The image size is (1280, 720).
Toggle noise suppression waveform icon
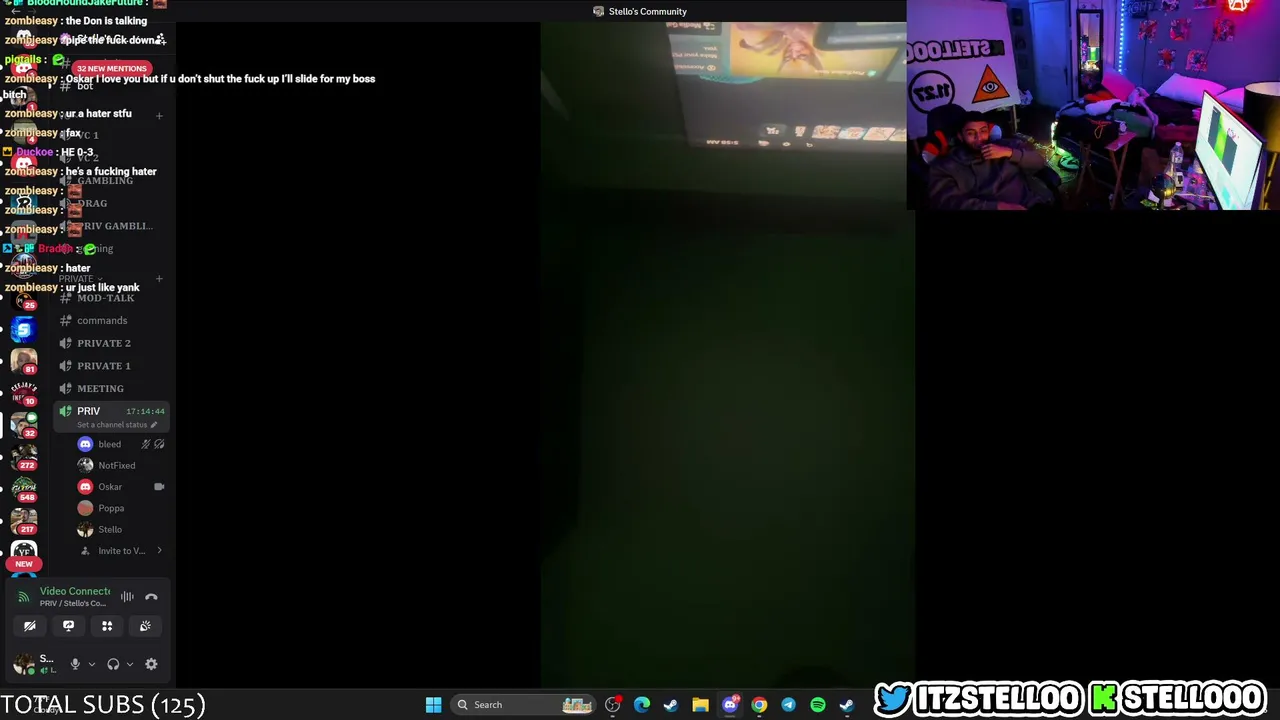click(127, 597)
